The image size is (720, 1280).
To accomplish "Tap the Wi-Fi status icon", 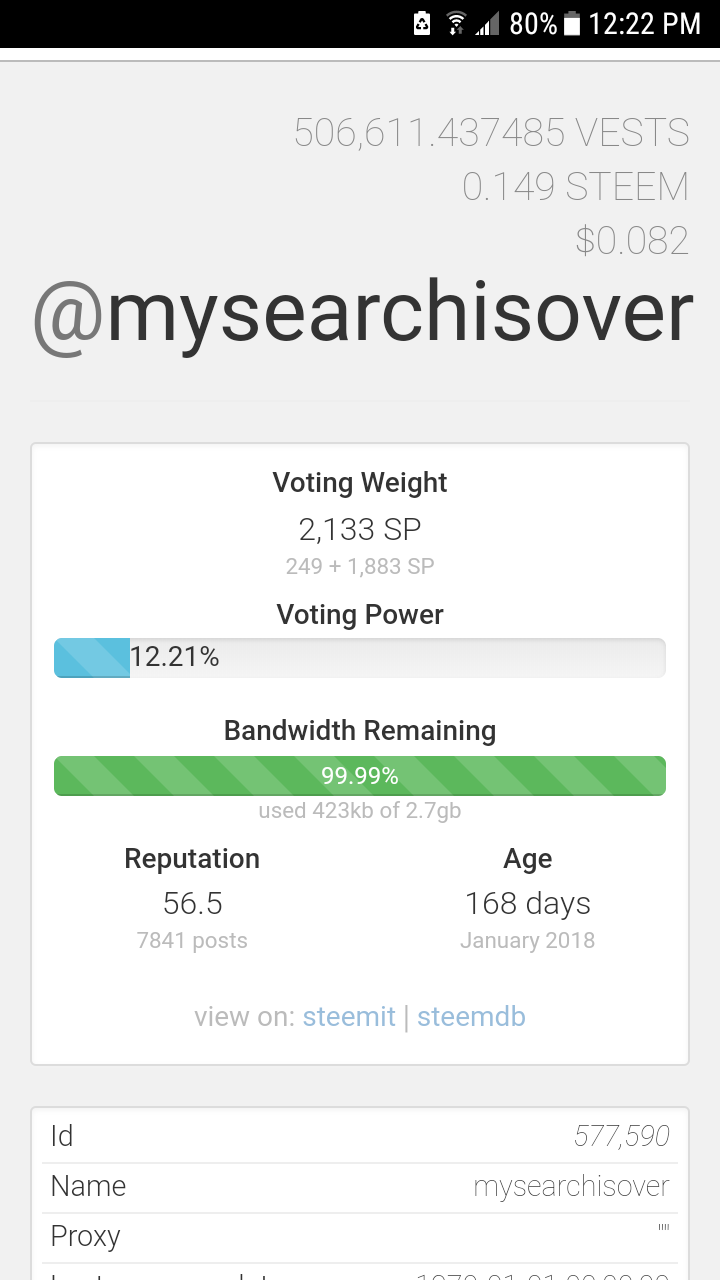I will [456, 23].
